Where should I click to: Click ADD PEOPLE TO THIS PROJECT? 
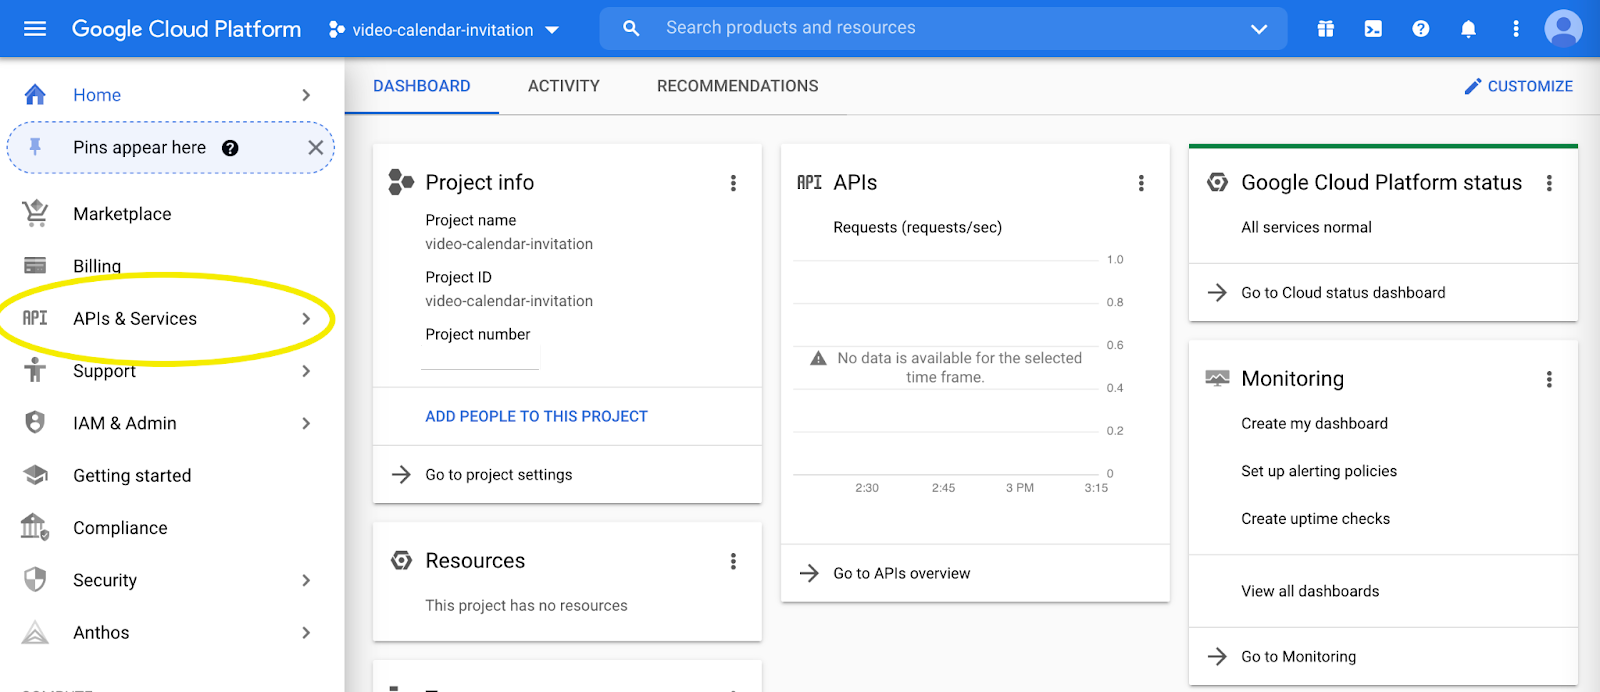[536, 416]
